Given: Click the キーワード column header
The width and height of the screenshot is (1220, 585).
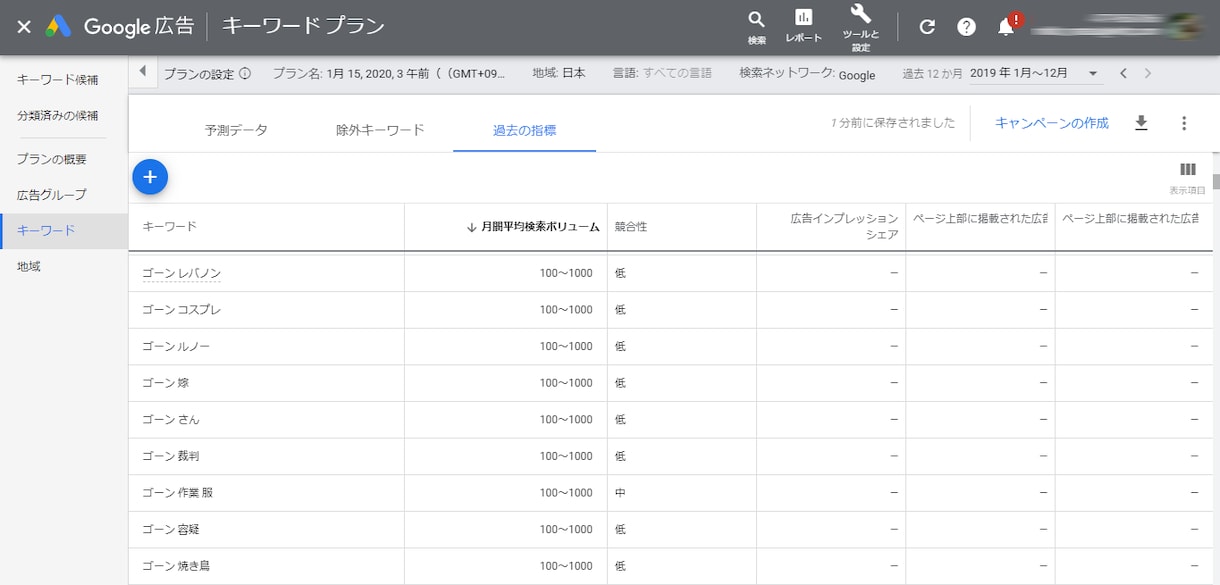Looking at the screenshot, I should pyautogui.click(x=170, y=227).
